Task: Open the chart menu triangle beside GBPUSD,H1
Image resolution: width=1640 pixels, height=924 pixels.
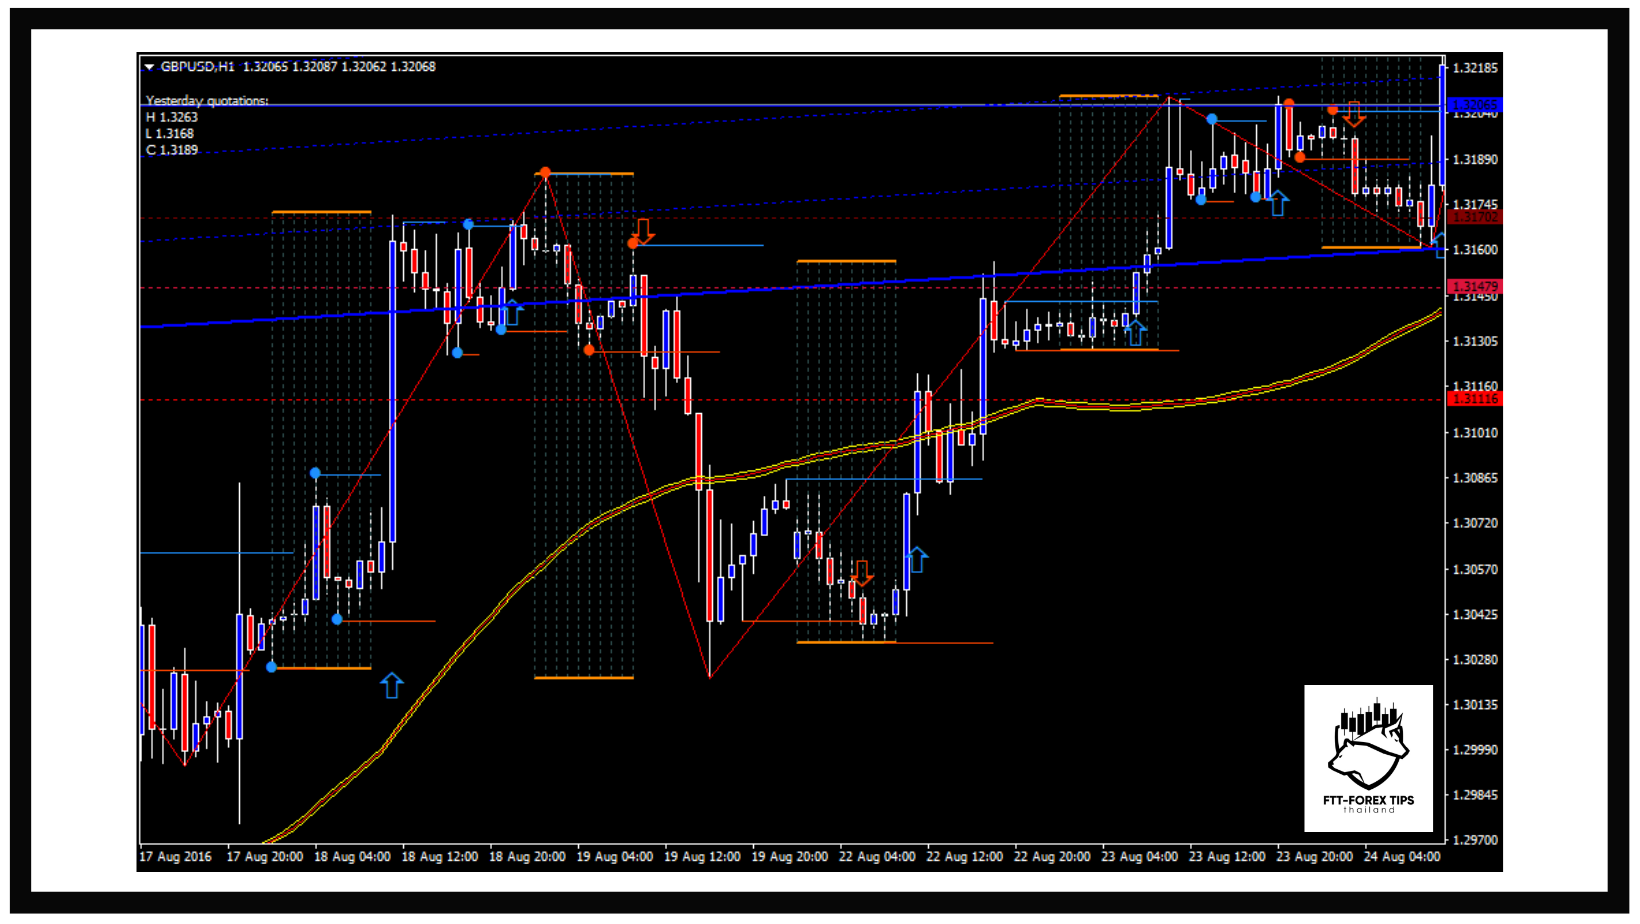Action: (149, 67)
